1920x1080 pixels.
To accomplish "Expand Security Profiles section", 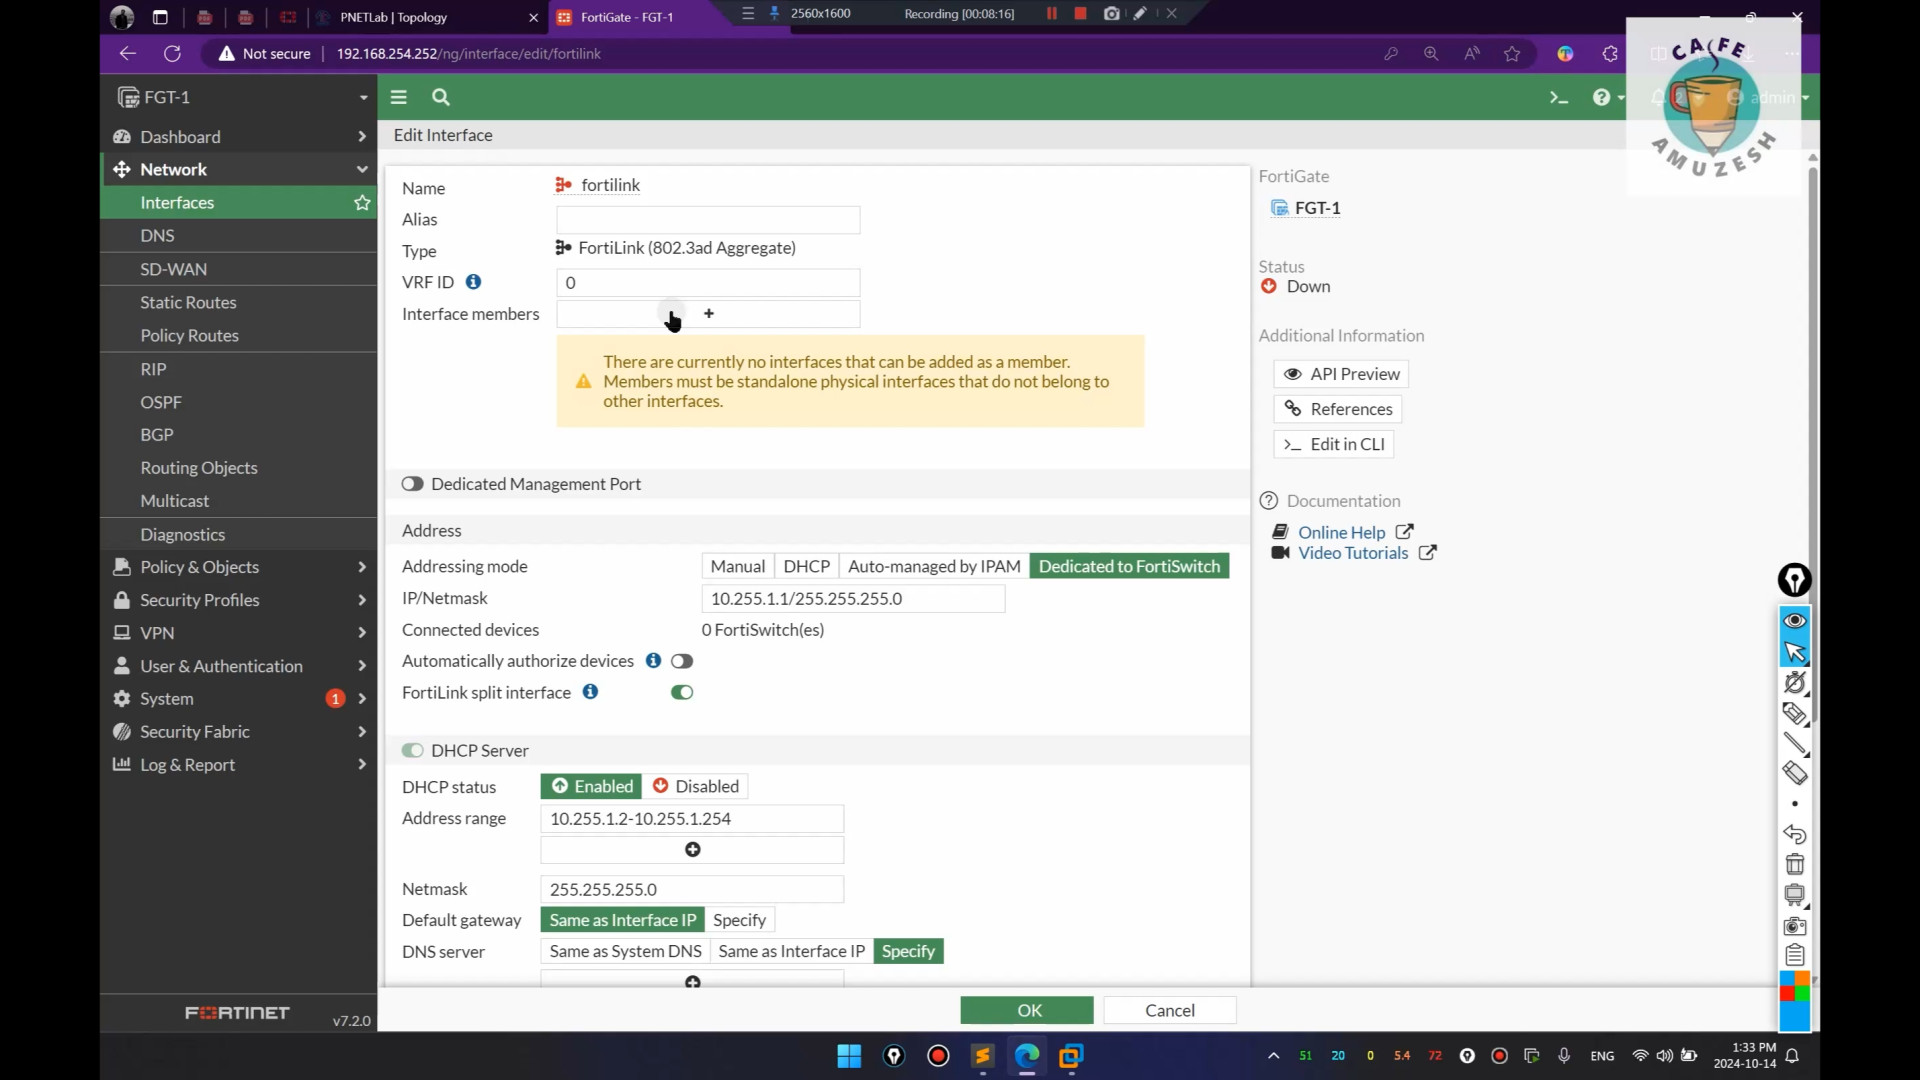I will pyautogui.click(x=239, y=600).
